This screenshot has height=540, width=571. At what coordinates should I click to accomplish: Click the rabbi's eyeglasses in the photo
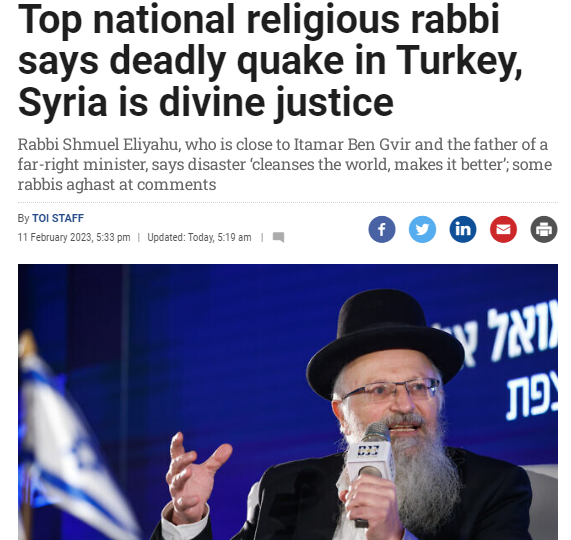(x=393, y=390)
